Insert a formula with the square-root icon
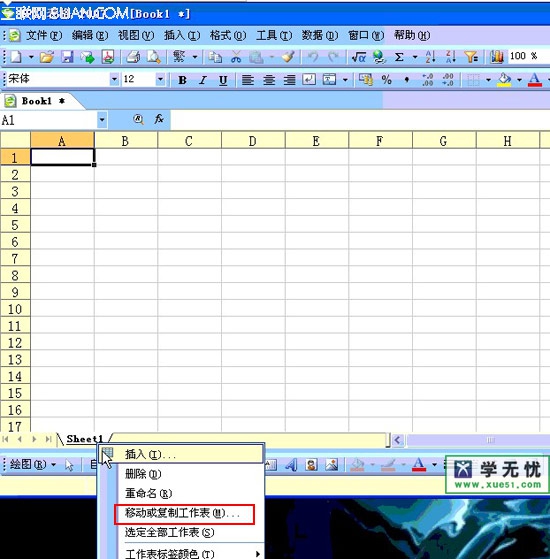 pos(359,57)
